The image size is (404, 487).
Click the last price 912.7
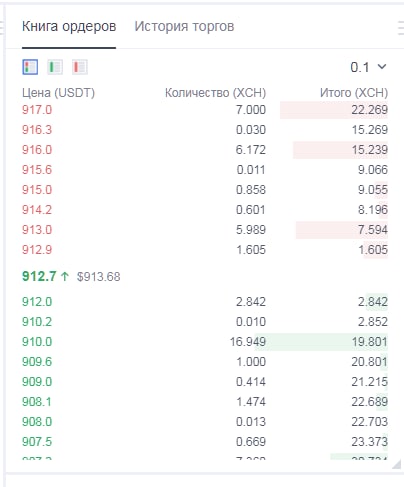(39, 276)
